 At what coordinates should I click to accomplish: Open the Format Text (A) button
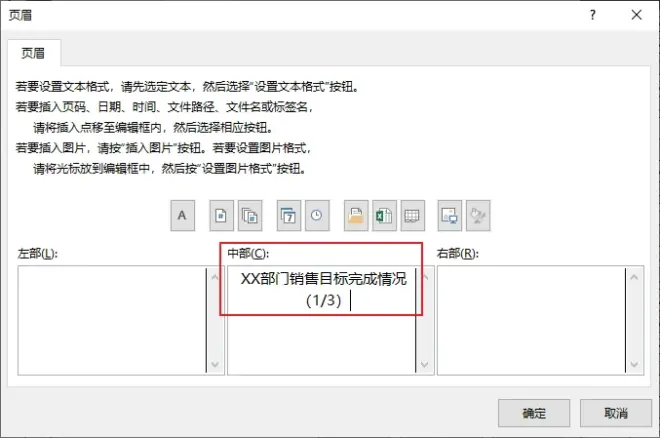pos(182,215)
